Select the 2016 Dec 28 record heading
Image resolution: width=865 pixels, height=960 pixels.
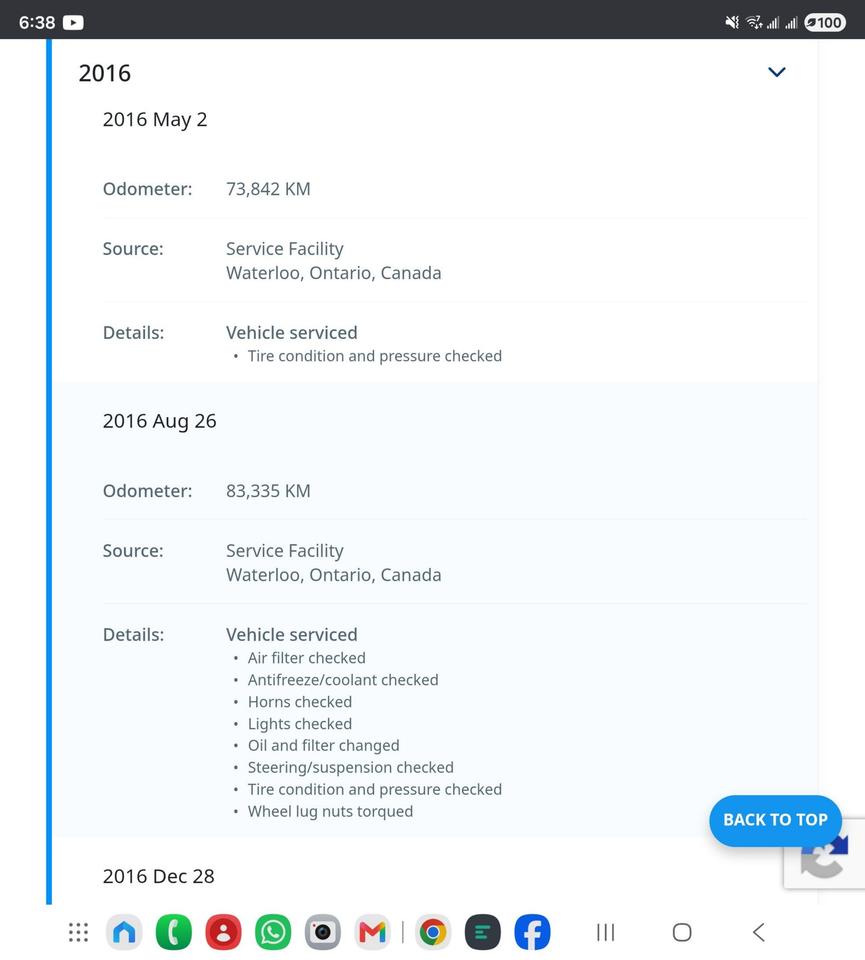159,876
